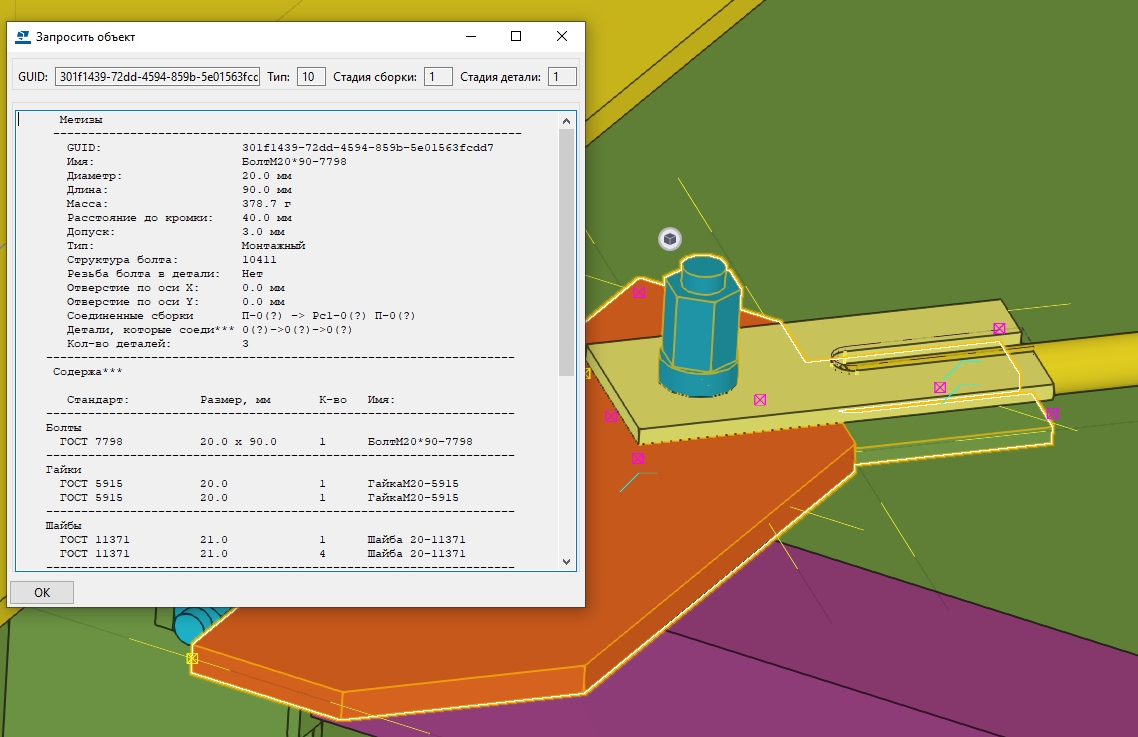Click the cube icon above the bolt
This screenshot has height=737, width=1138.
tap(669, 239)
